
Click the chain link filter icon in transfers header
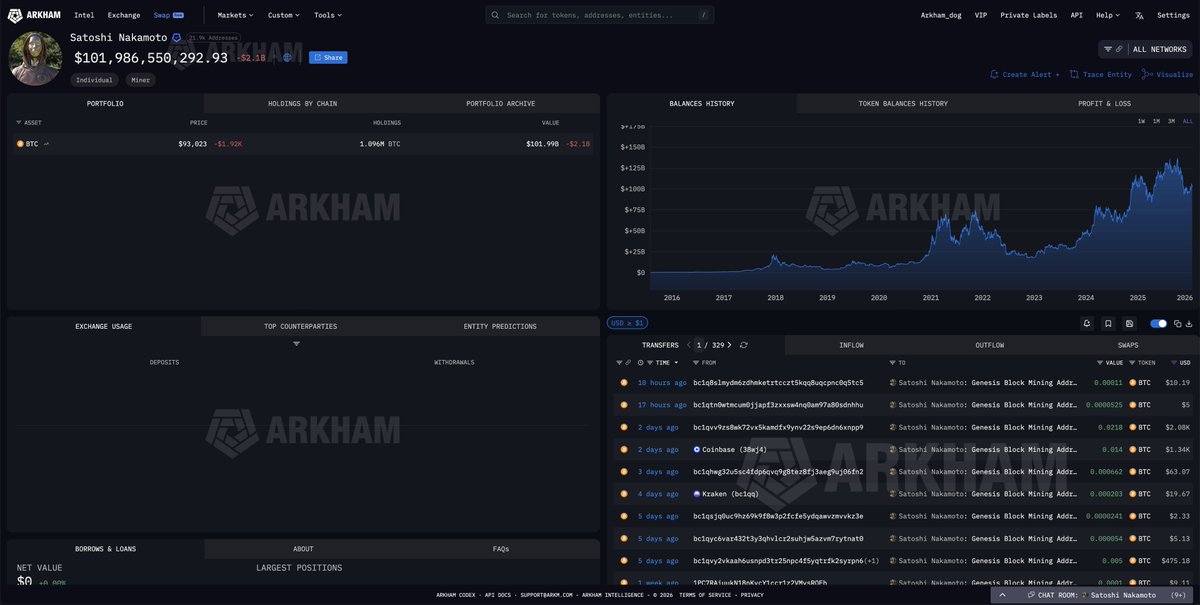tap(629, 362)
